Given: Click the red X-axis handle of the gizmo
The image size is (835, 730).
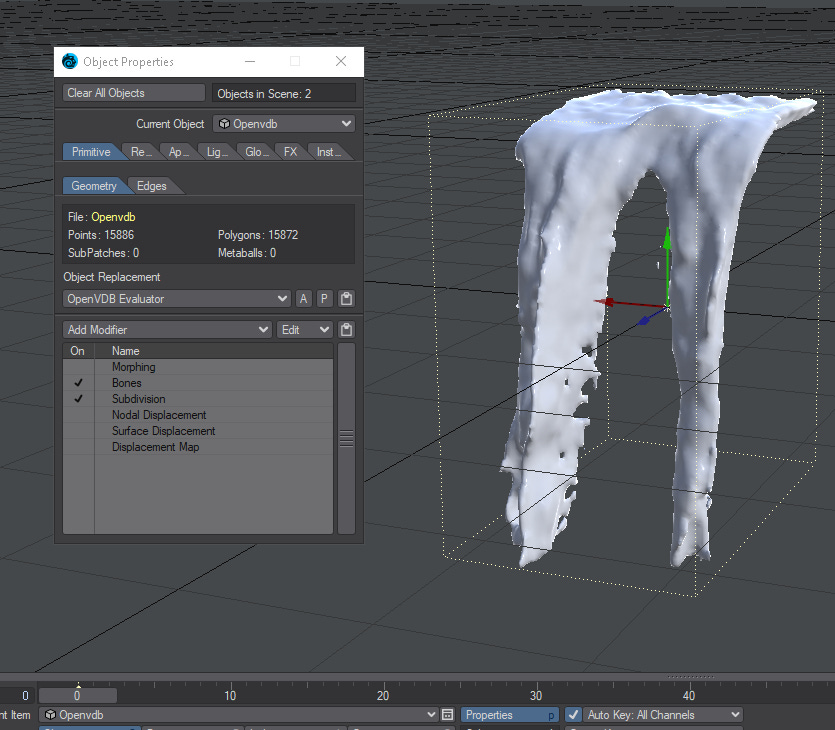Looking at the screenshot, I should click(x=608, y=301).
